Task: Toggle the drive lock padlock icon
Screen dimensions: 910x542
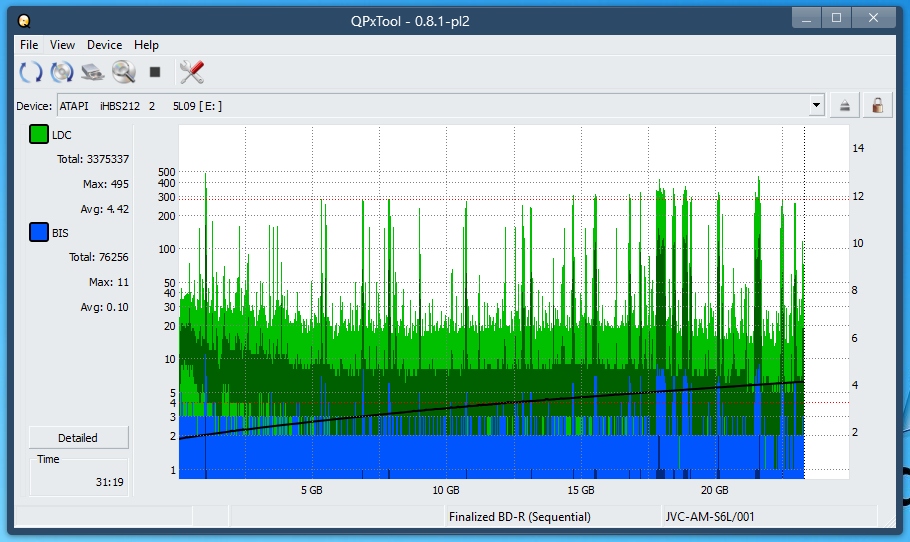Action: coord(877,105)
